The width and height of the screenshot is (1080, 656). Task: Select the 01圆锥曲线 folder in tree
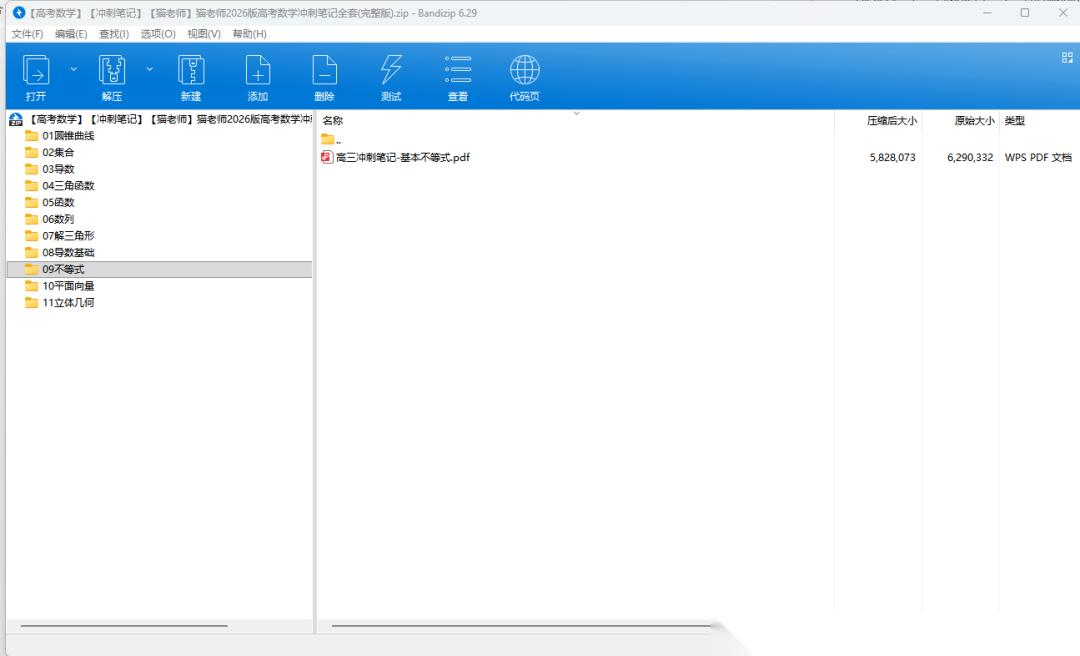coord(68,136)
